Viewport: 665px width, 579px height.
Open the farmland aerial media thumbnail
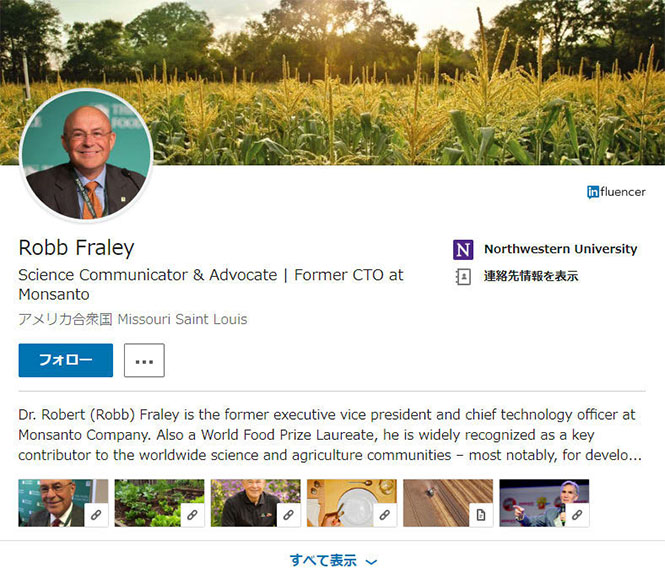pos(448,503)
